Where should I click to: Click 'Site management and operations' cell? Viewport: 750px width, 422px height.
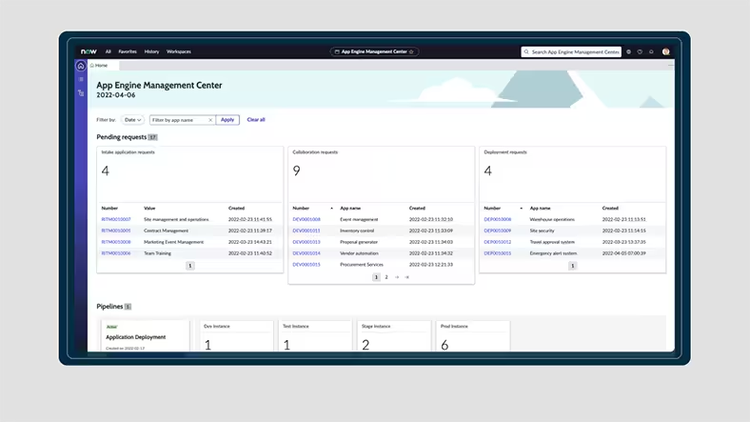click(x=176, y=220)
